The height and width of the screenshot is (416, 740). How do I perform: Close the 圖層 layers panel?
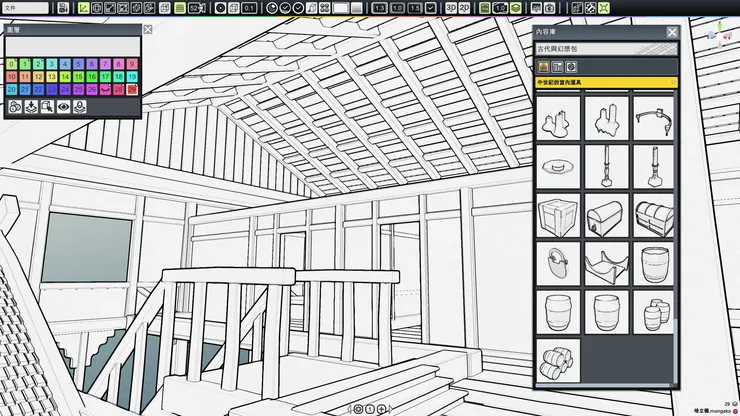(148, 29)
